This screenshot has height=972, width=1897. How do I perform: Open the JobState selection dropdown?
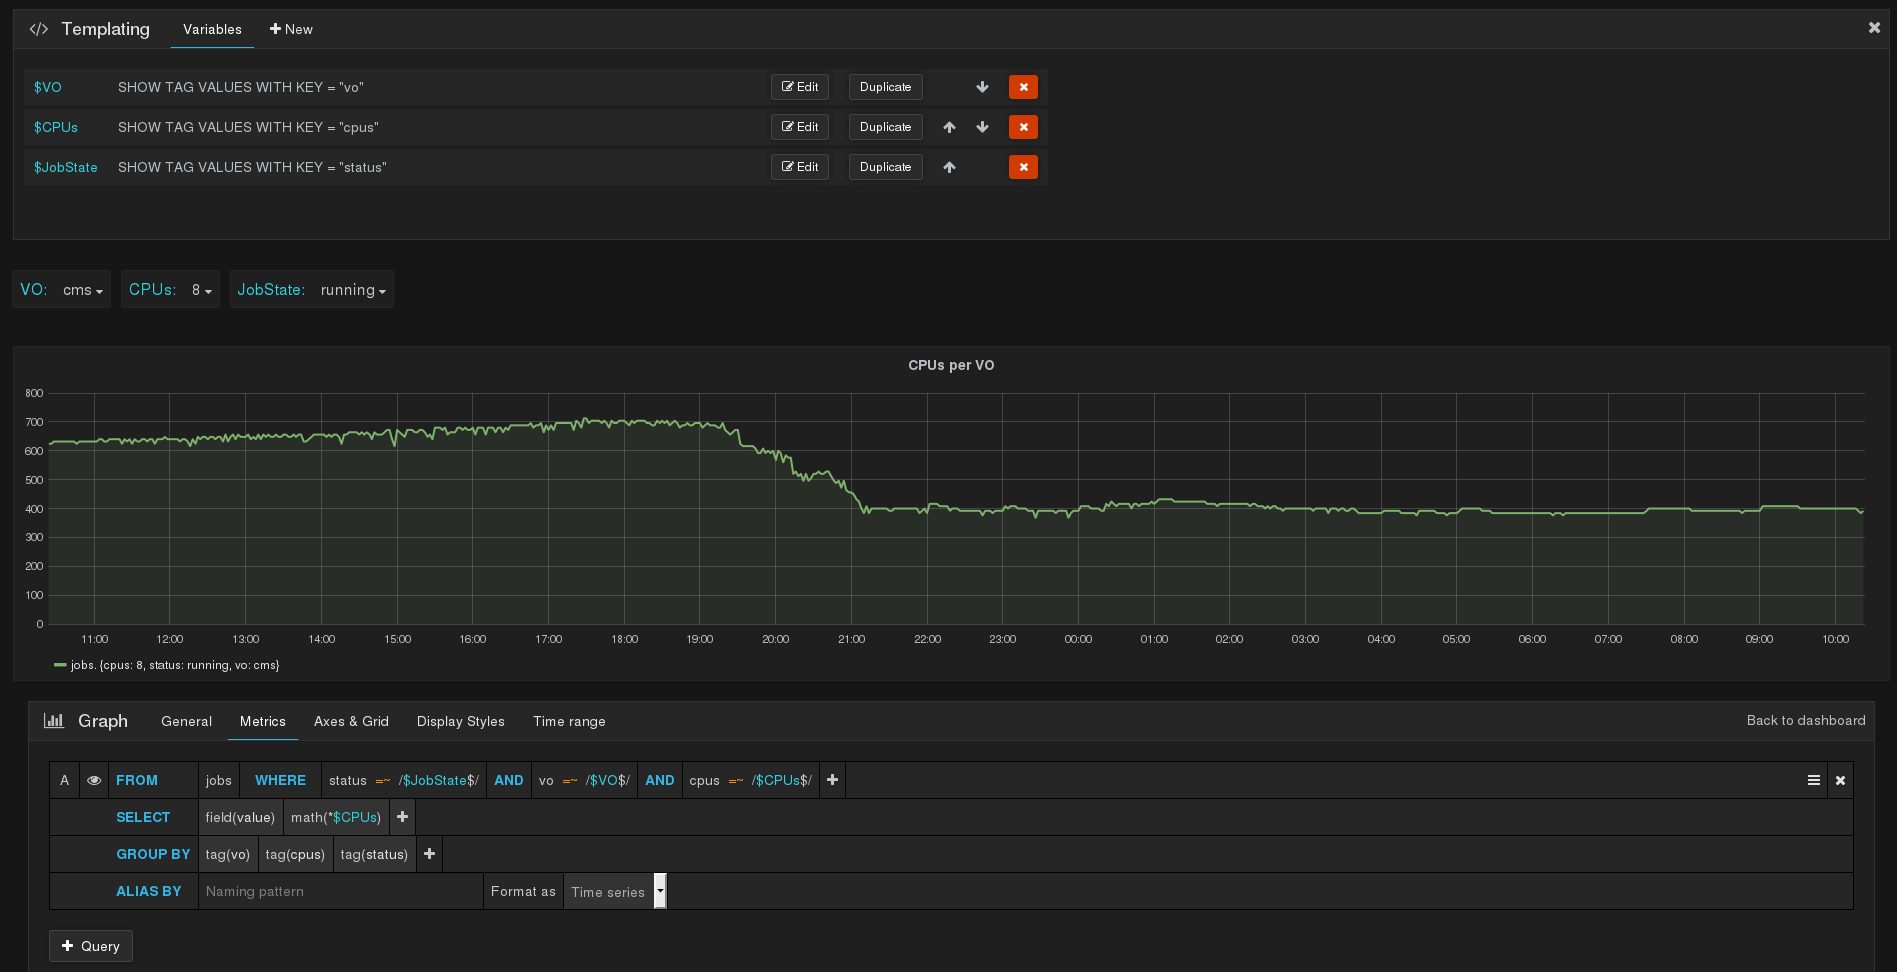[x=352, y=290]
